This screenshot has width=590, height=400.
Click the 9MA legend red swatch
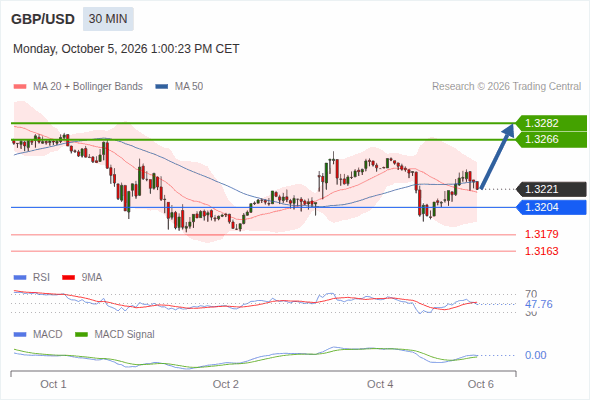pyautogui.click(x=68, y=278)
